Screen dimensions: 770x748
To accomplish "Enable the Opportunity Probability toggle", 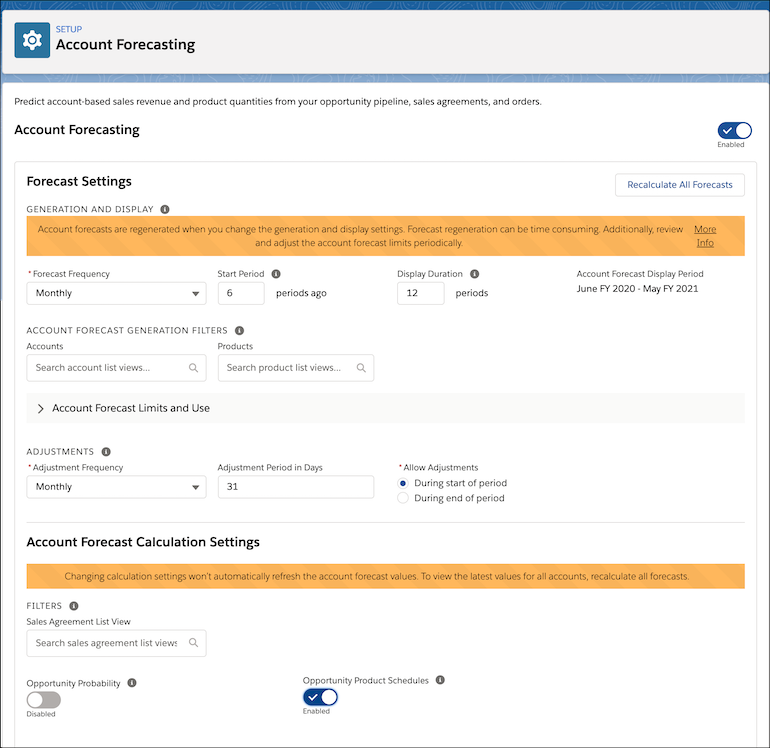I will point(44,700).
